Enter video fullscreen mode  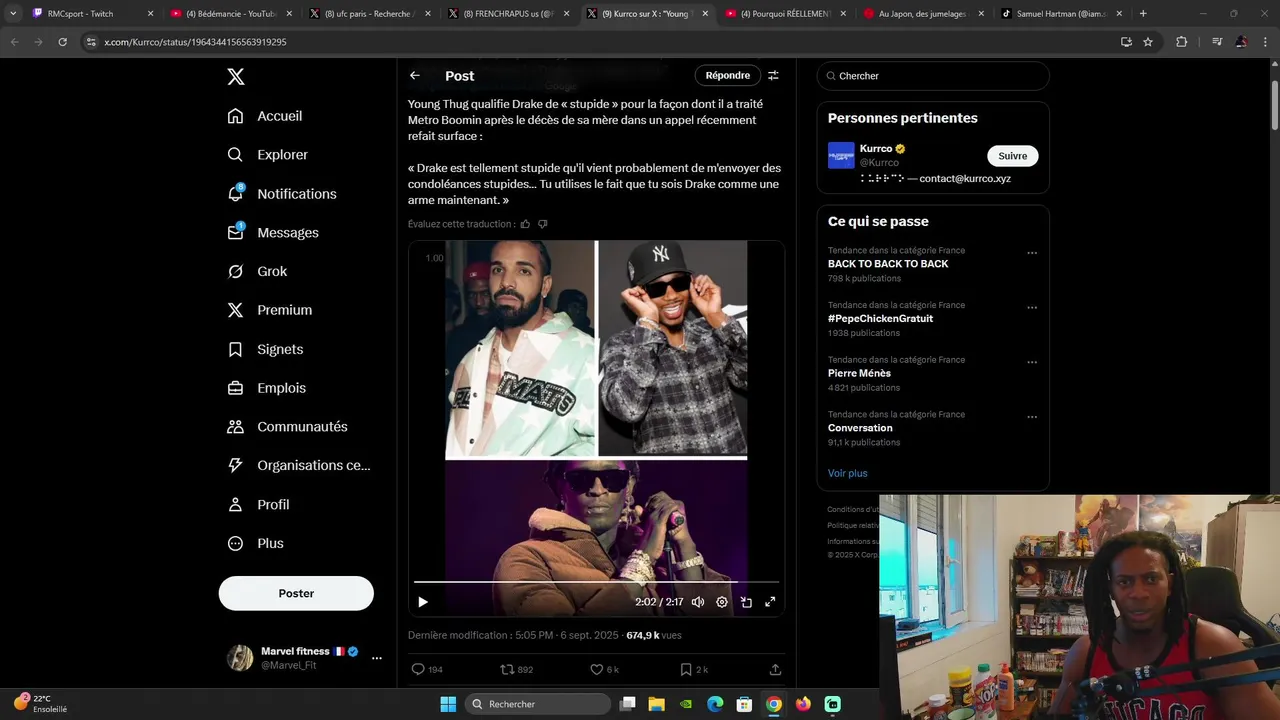click(x=770, y=602)
